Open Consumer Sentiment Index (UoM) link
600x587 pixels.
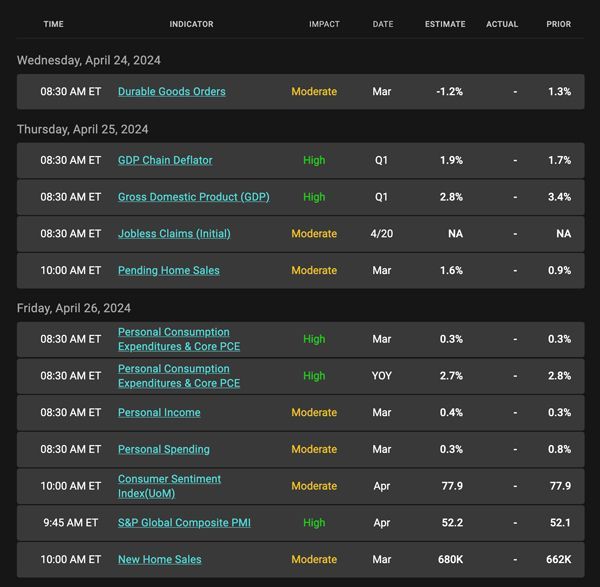[169, 486]
